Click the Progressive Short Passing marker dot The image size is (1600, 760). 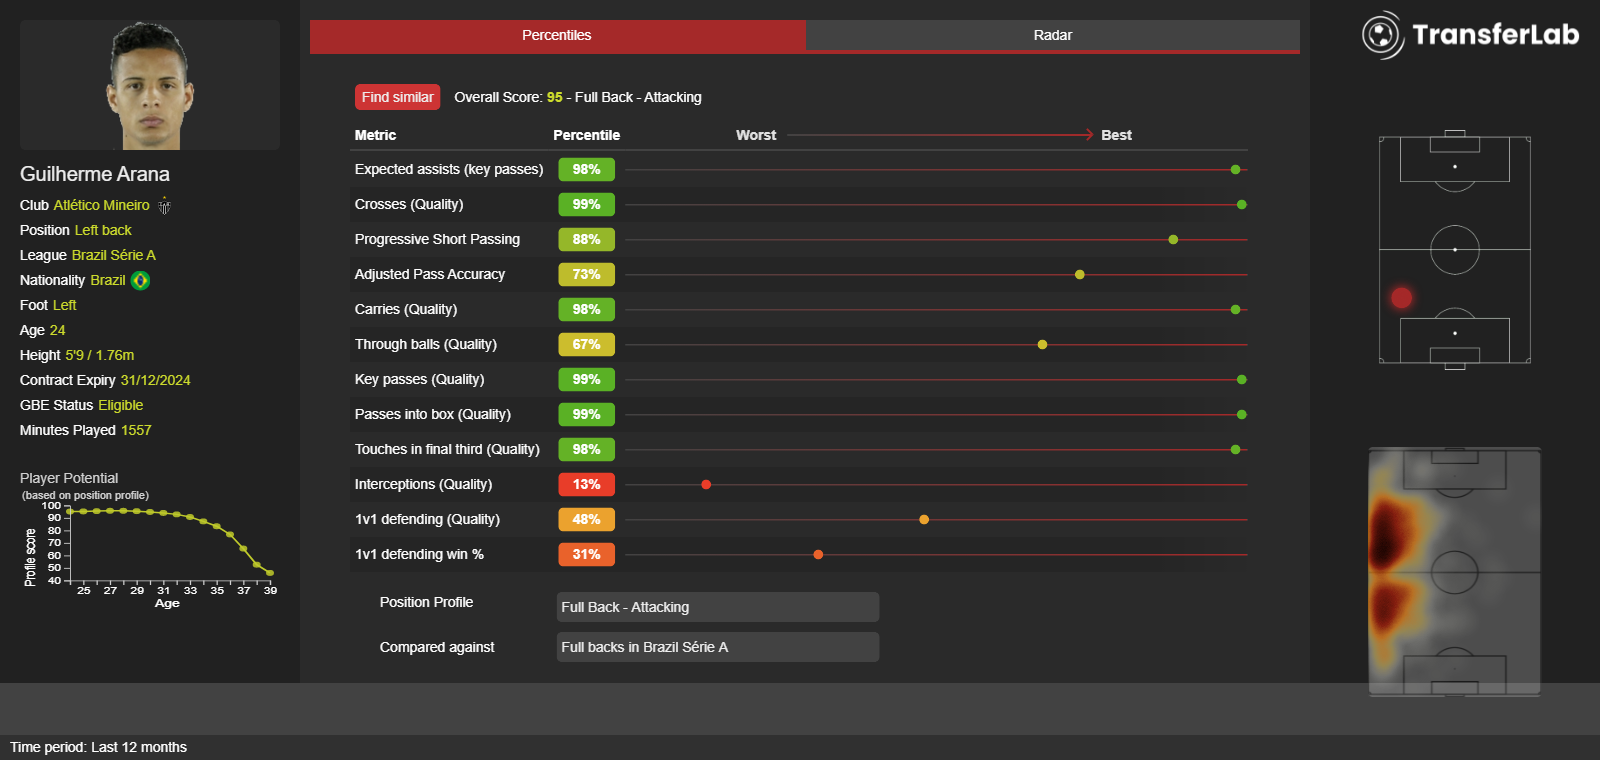pos(1173,240)
